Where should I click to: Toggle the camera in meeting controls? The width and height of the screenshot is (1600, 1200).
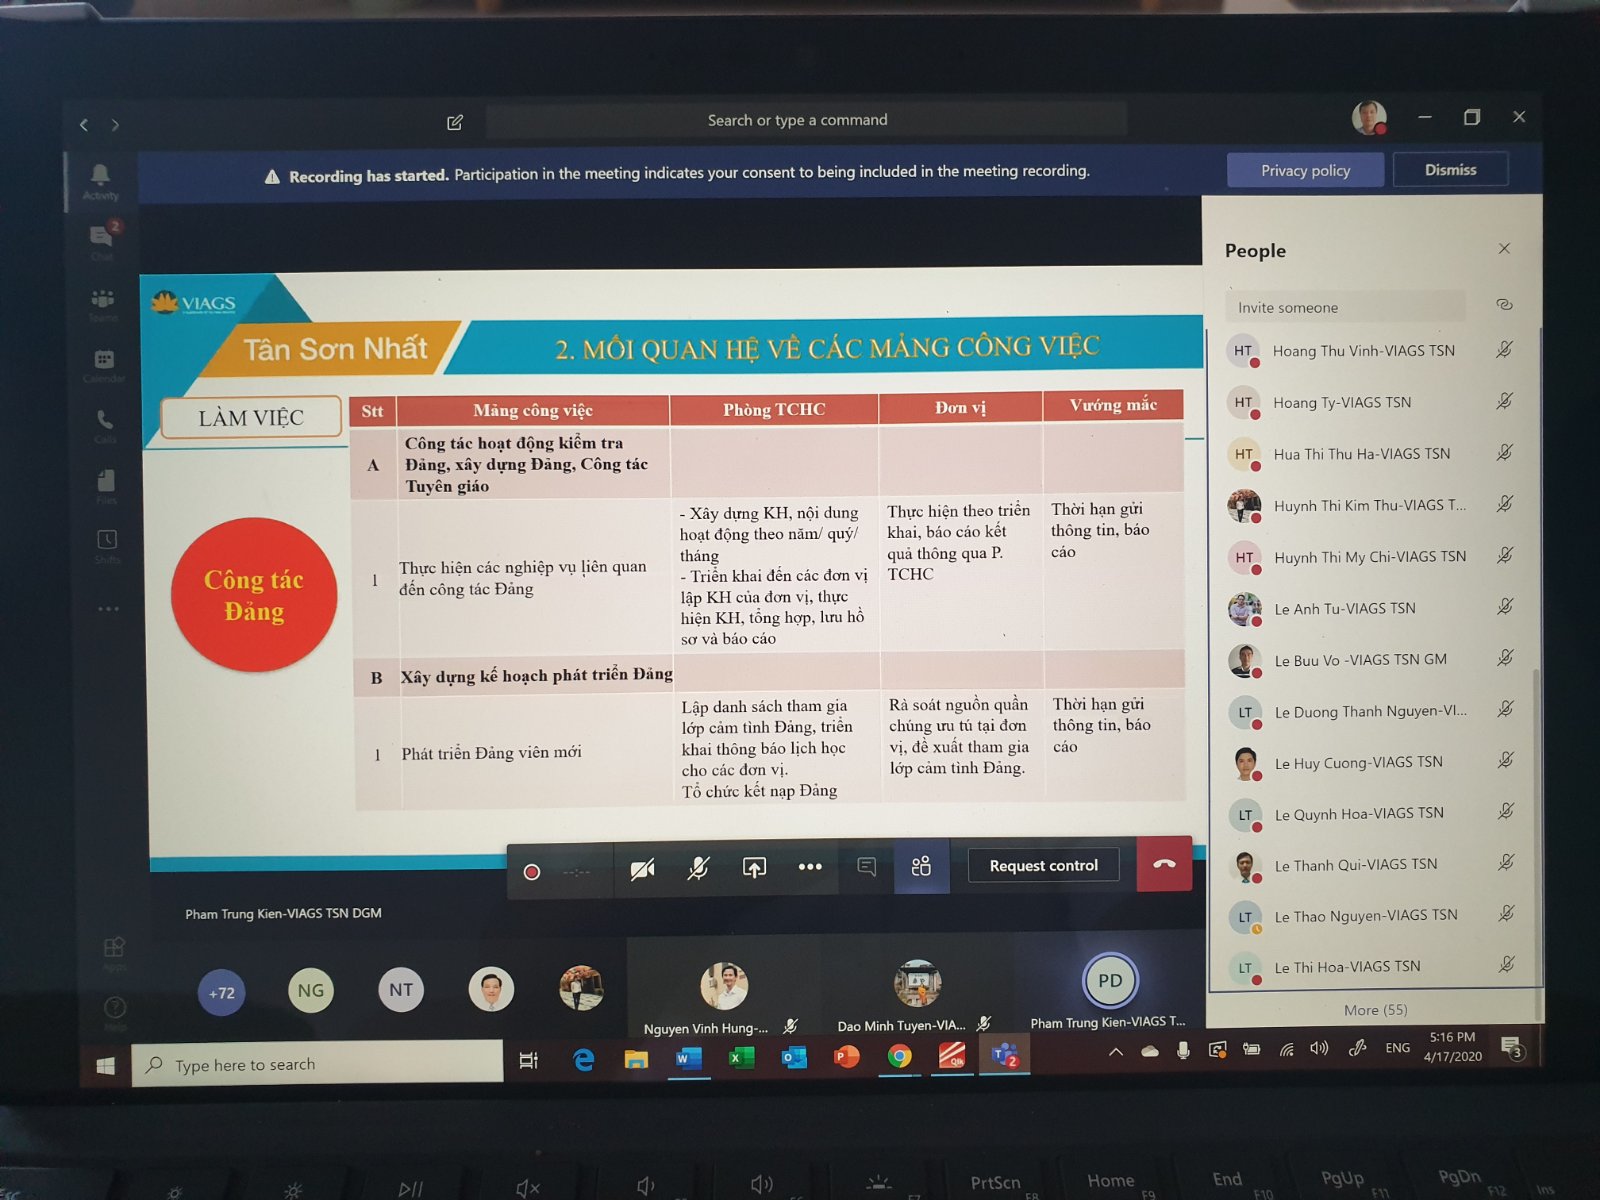643,869
